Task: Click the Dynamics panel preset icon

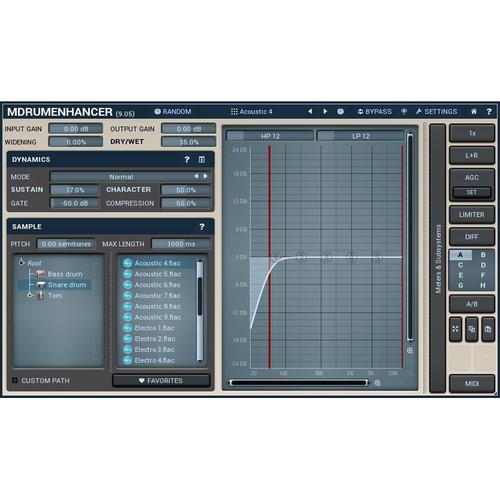Action: 202,160
